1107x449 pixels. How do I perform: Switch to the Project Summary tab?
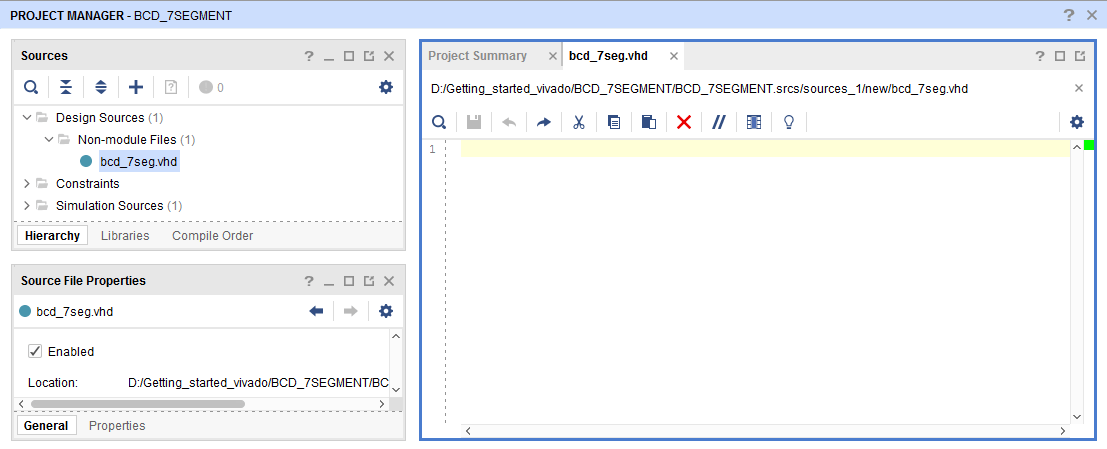point(477,56)
